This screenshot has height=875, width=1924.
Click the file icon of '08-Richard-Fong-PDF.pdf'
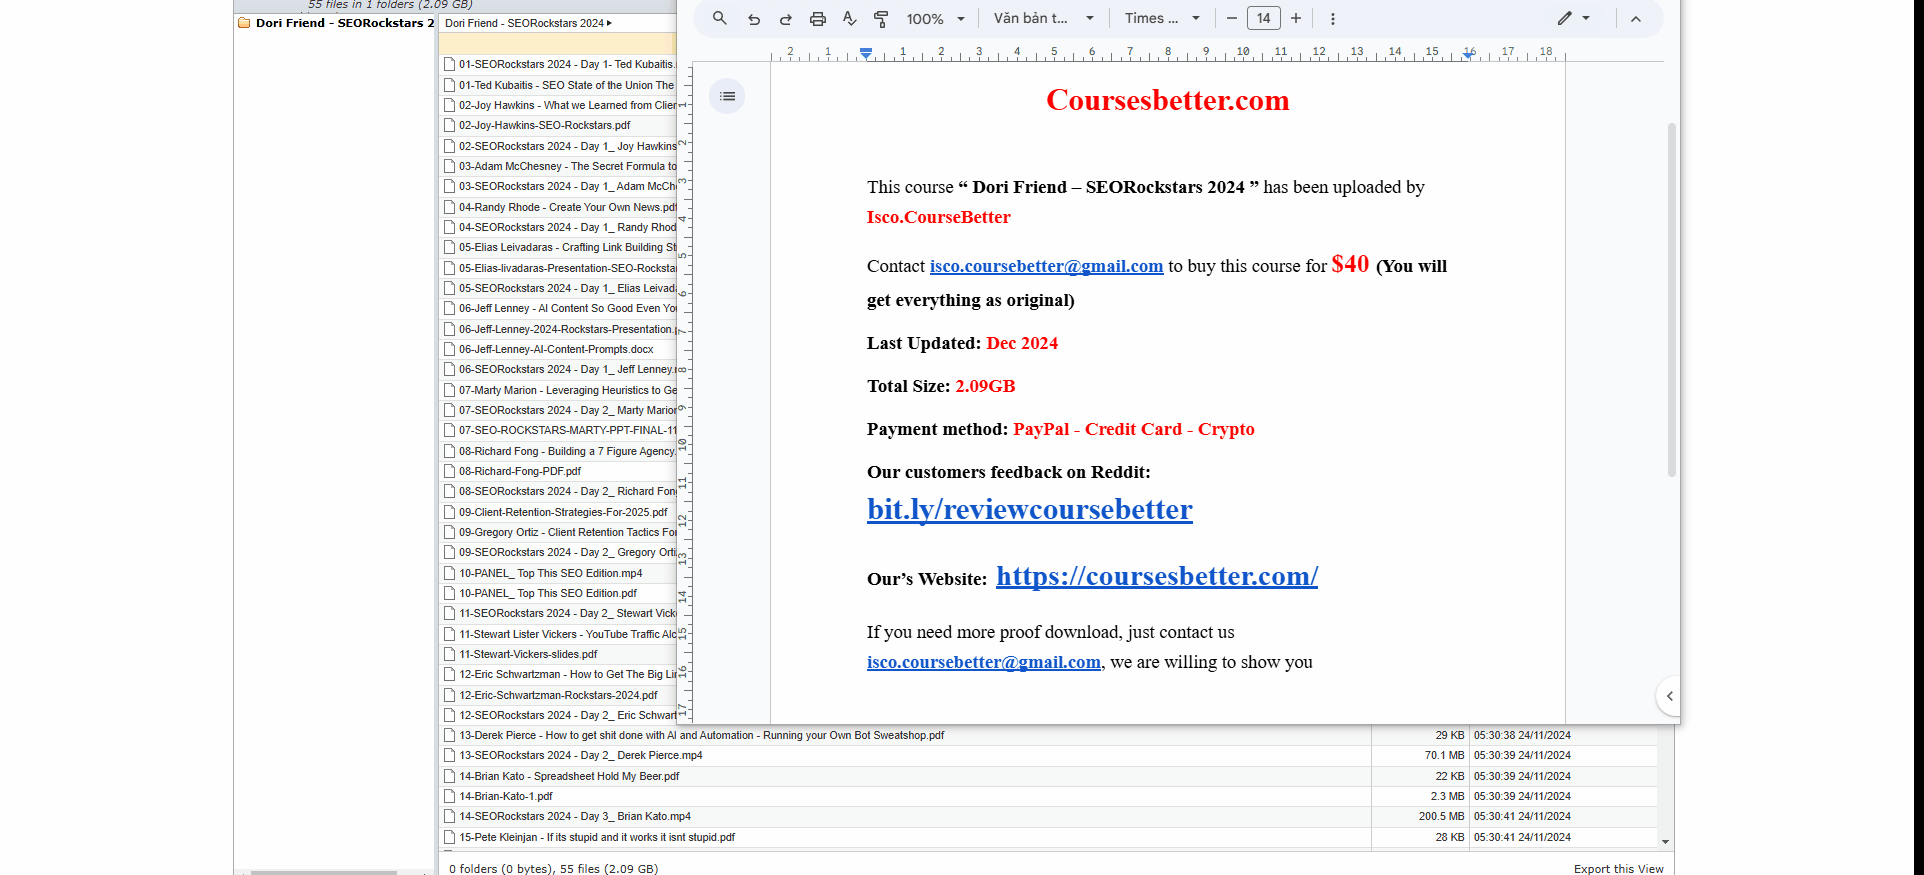(450, 471)
